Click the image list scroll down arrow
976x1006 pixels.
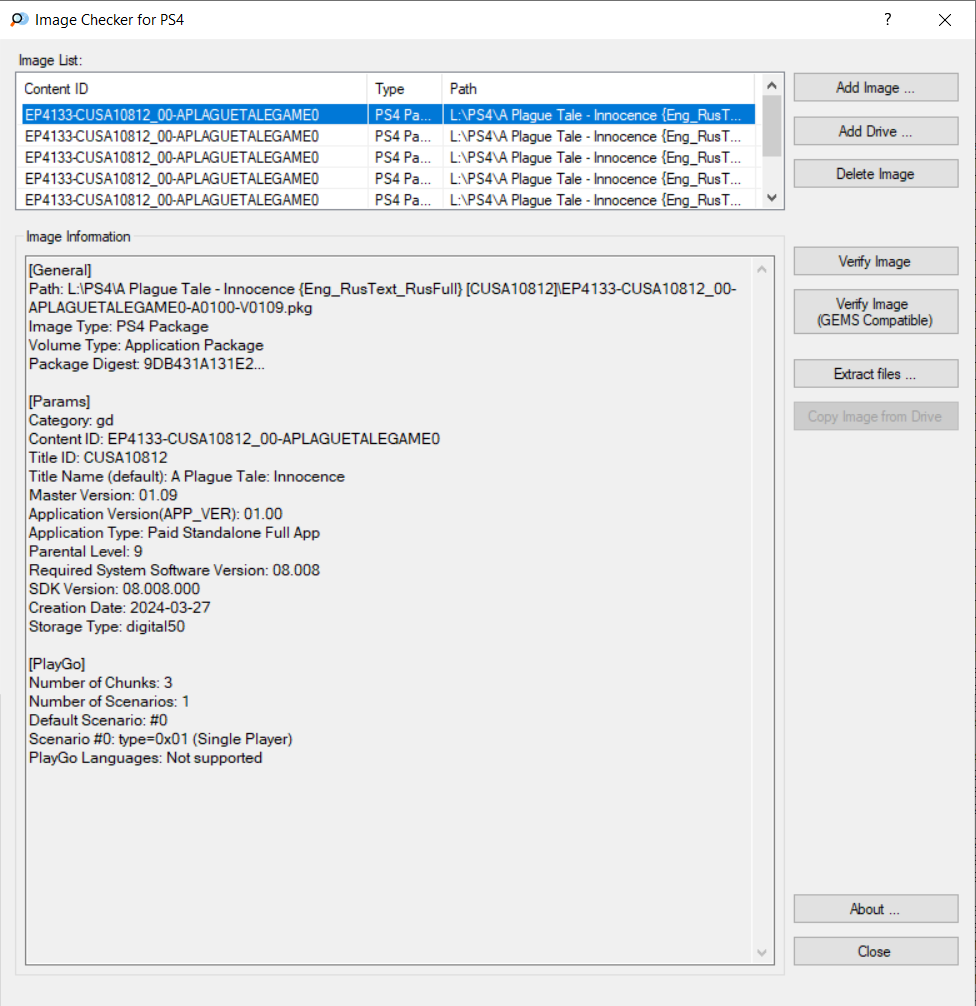(x=772, y=198)
